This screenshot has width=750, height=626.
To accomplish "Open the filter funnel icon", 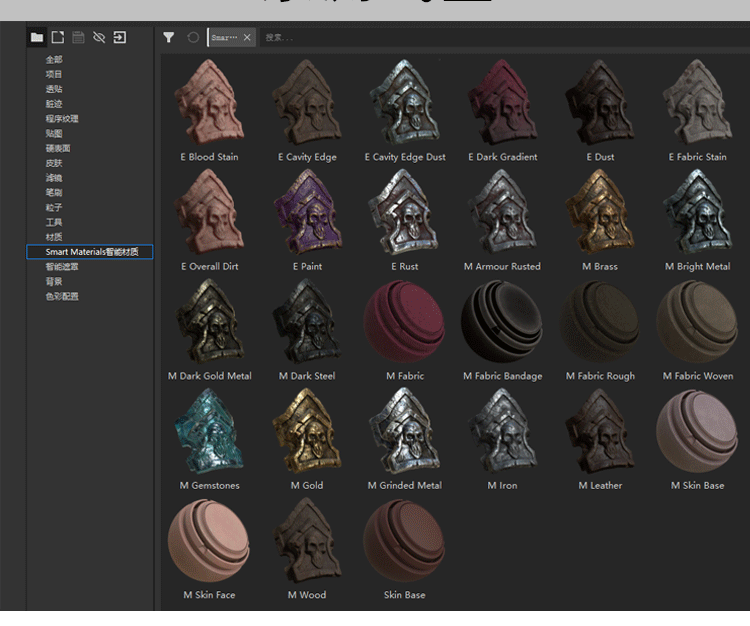I will [169, 37].
